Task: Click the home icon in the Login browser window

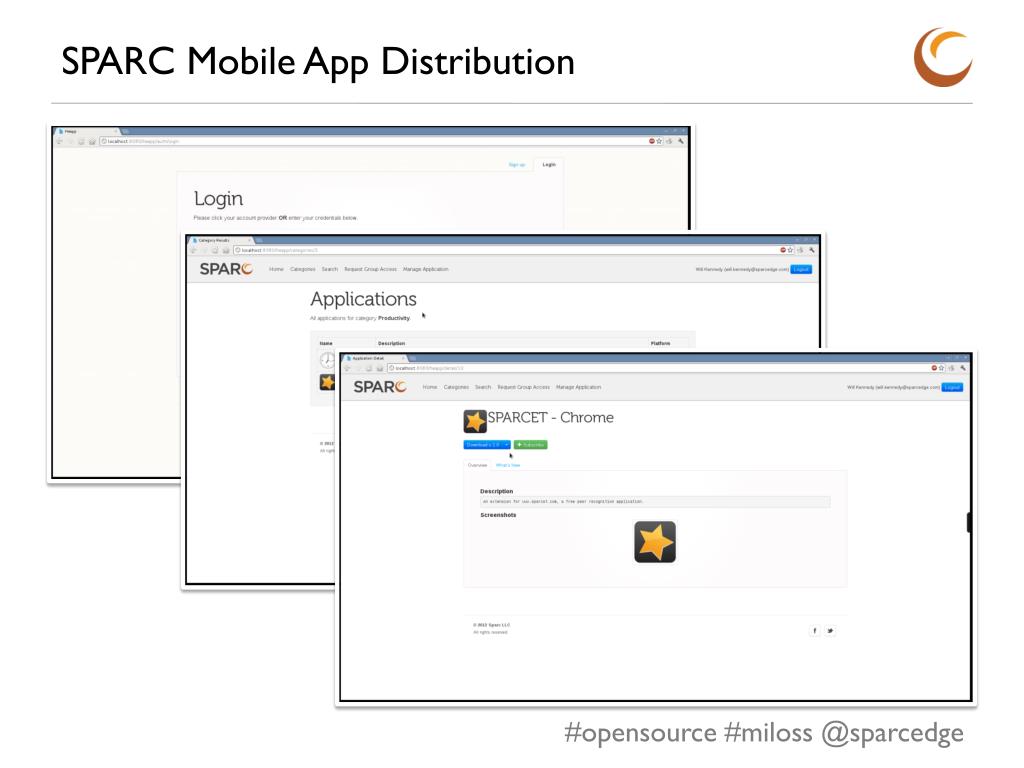Action: (92, 141)
